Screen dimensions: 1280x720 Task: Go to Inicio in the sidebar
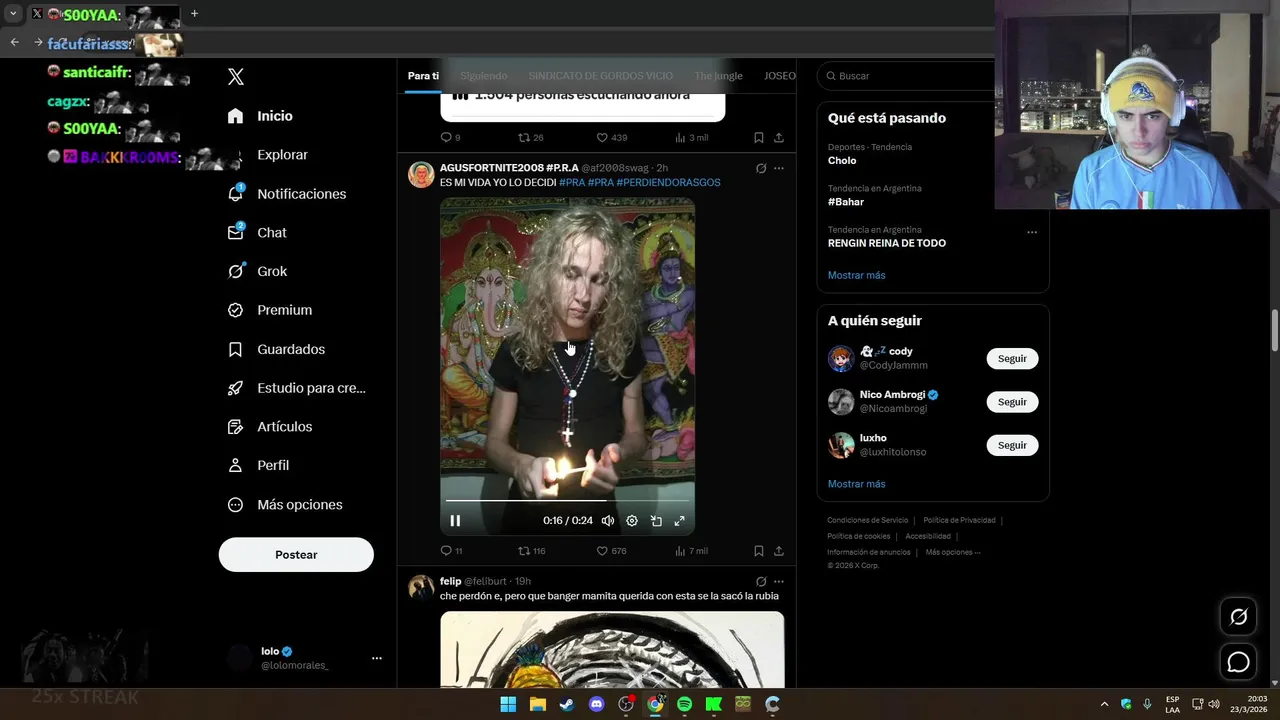[260, 116]
